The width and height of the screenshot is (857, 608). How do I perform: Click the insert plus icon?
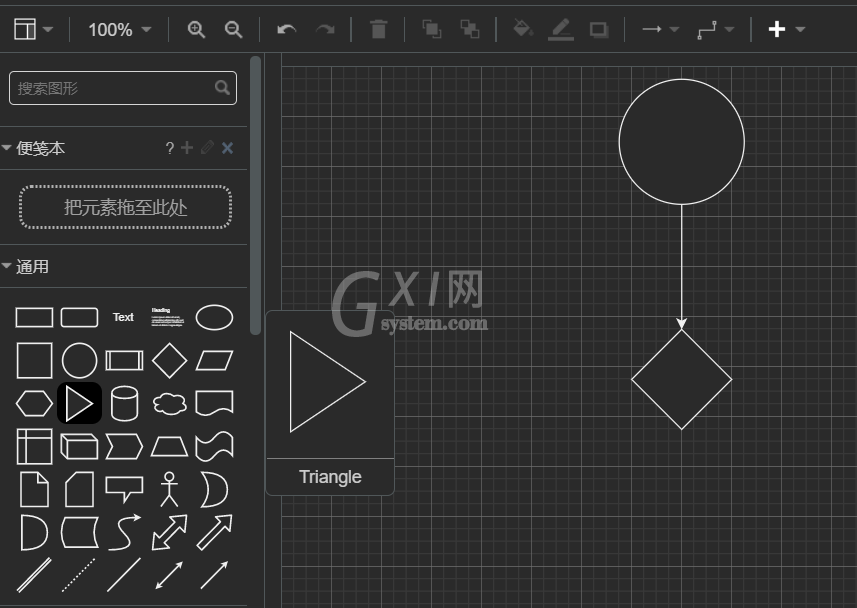point(777,29)
